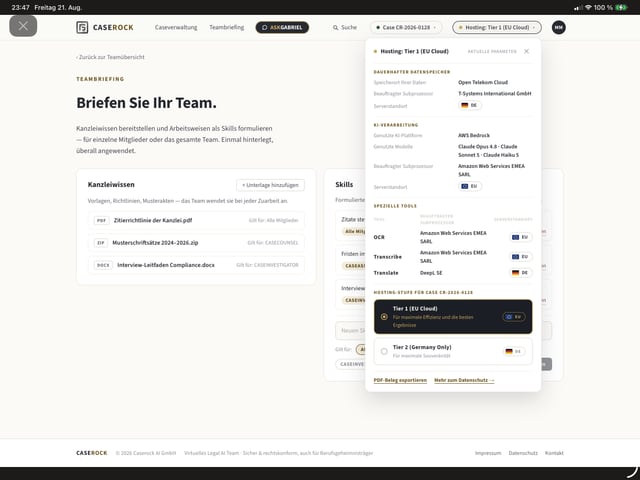
Task: Click the PDF file type badge
Action: pos(101,220)
